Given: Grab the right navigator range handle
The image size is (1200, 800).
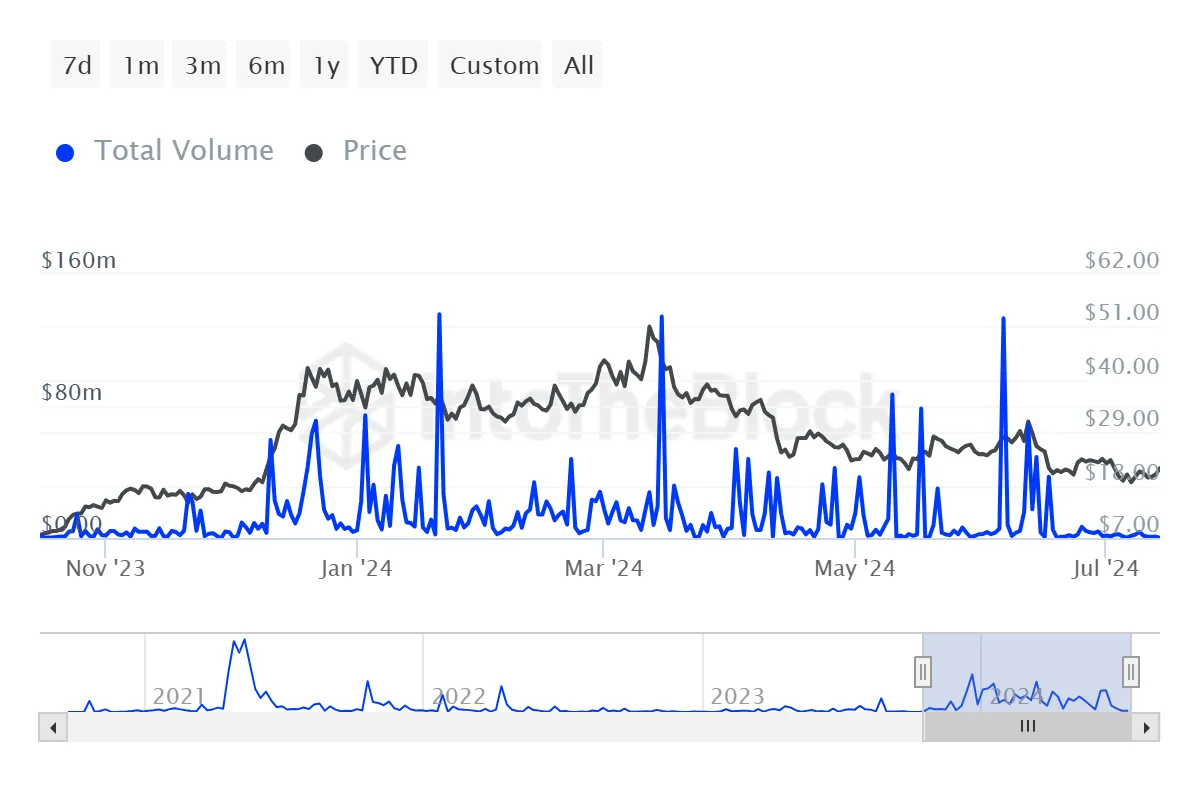Looking at the screenshot, I should pos(1131,670).
